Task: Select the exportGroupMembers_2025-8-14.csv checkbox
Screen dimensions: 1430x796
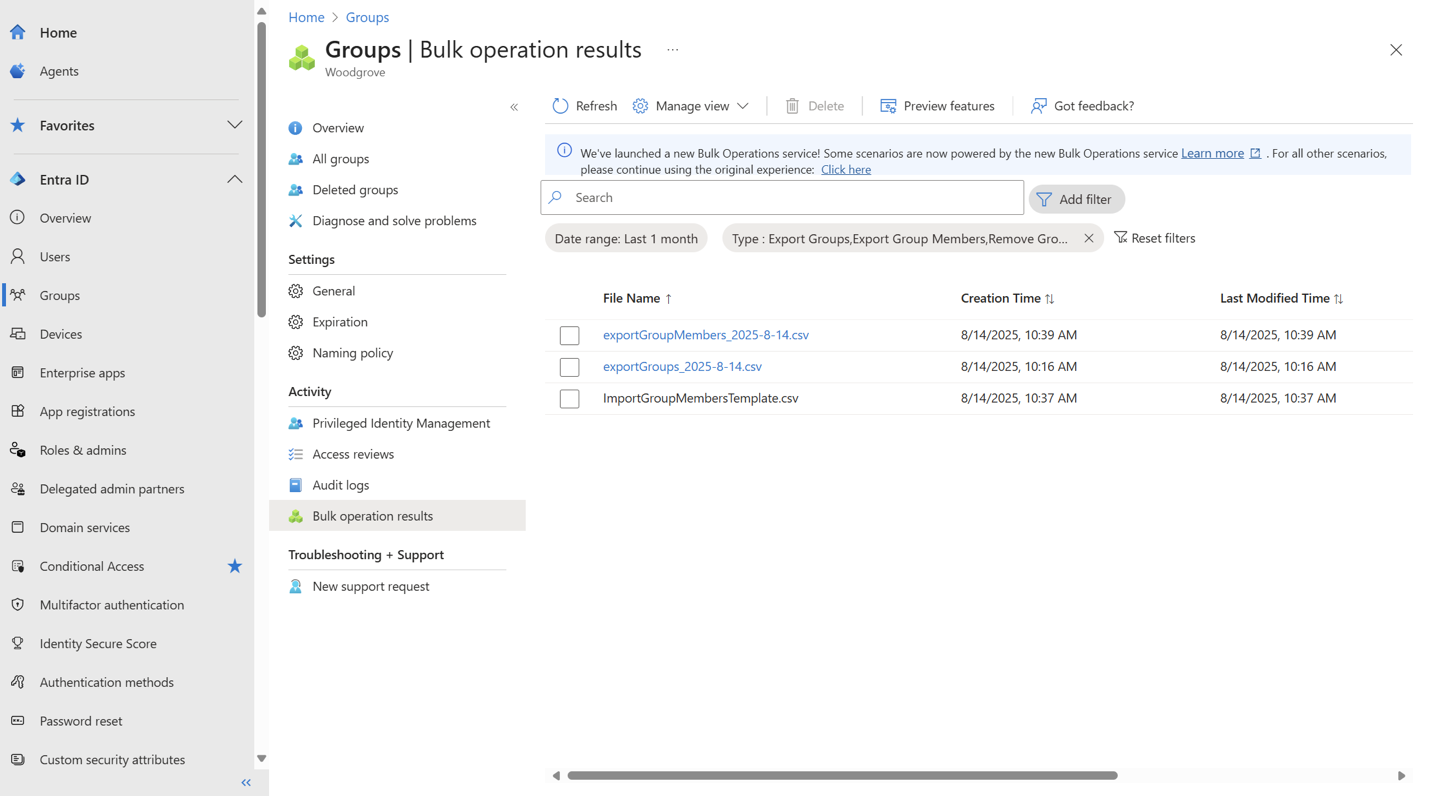Action: [x=570, y=336]
